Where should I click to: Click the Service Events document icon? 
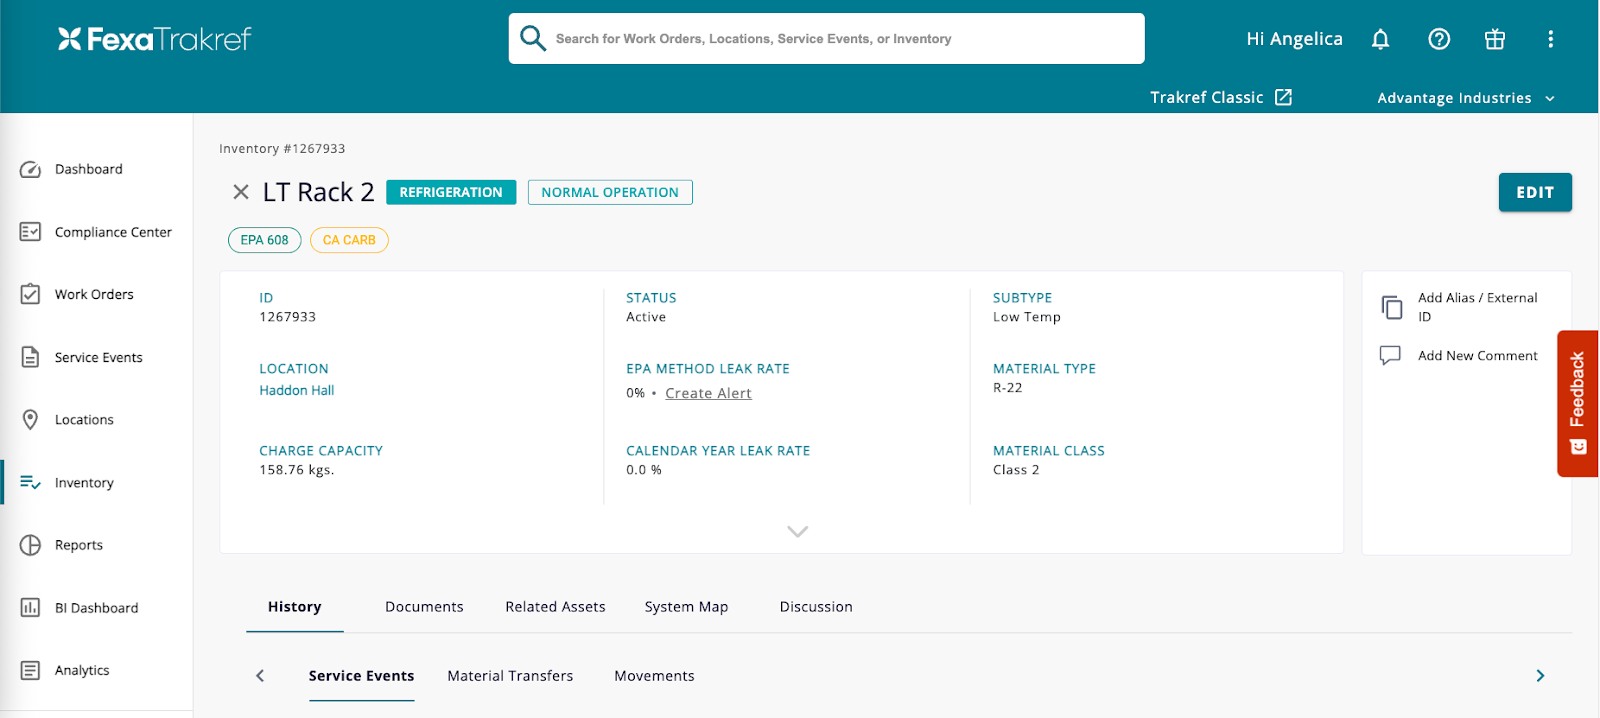click(30, 357)
